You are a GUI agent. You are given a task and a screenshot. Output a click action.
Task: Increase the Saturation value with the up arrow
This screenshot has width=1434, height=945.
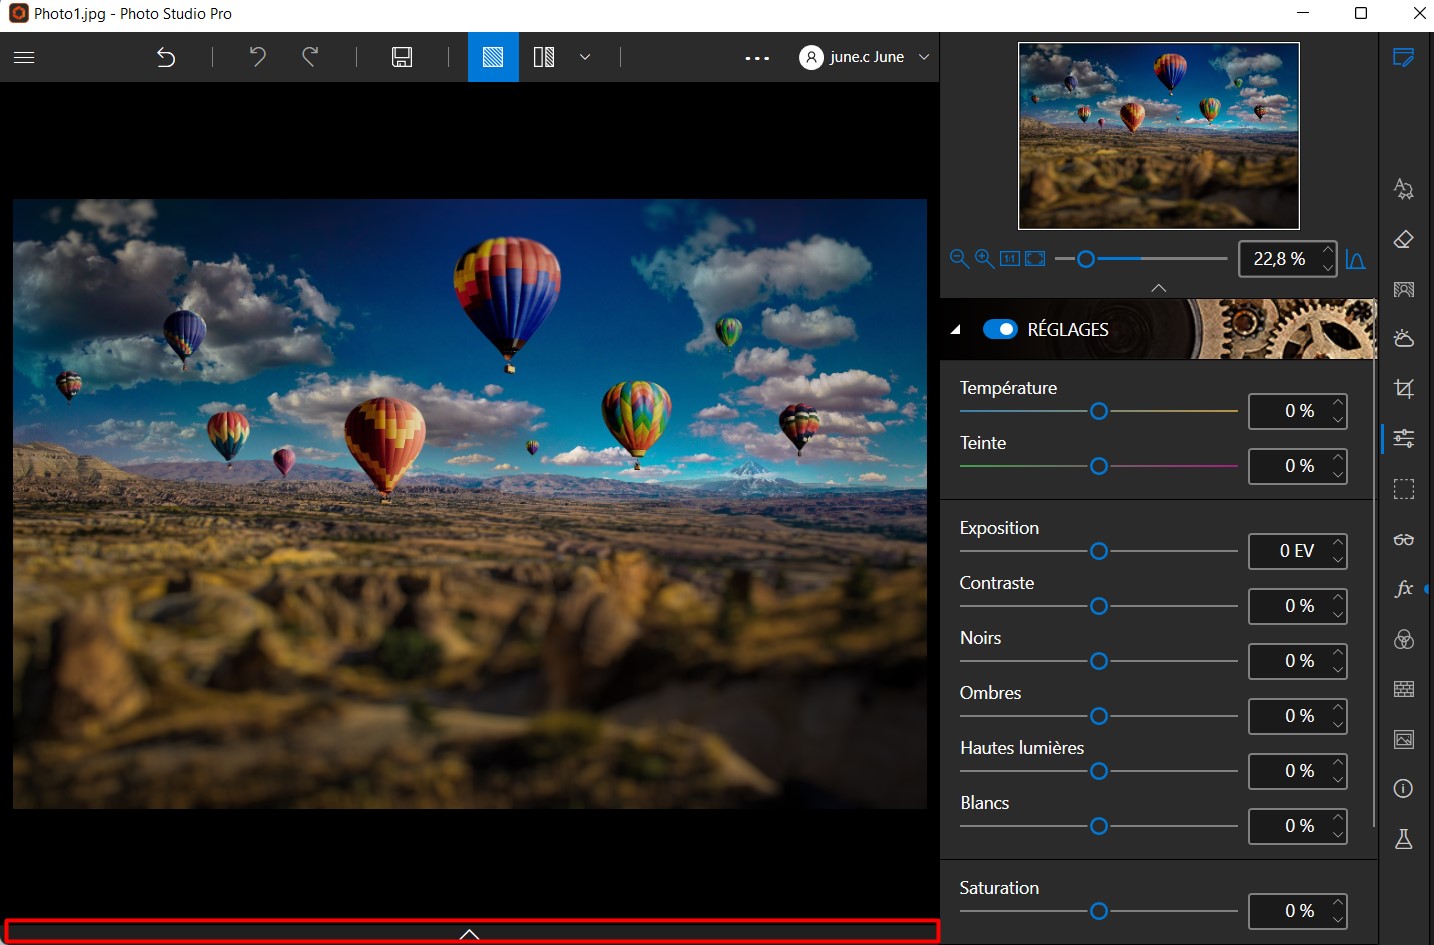[1338, 903]
